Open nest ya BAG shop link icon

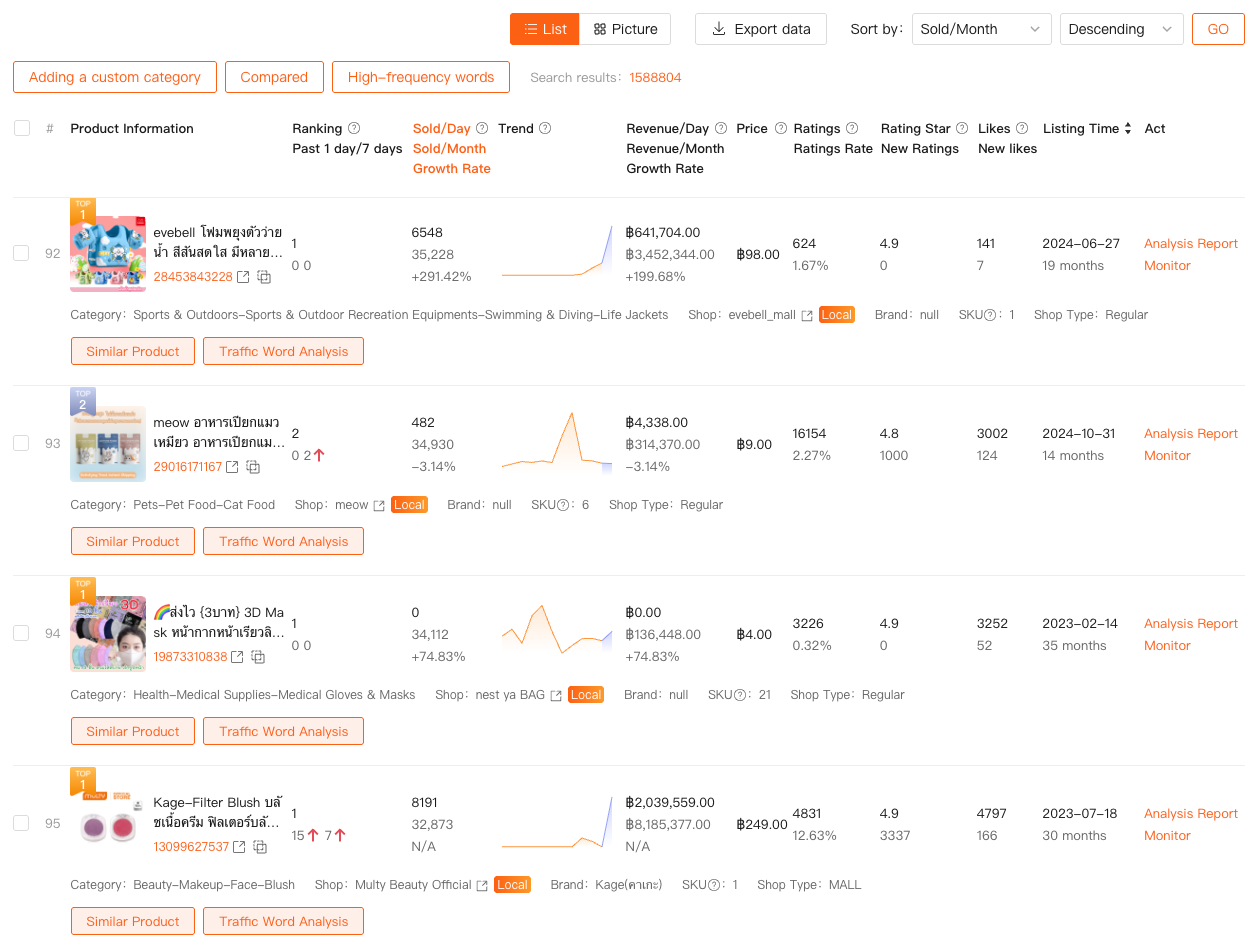coord(555,695)
